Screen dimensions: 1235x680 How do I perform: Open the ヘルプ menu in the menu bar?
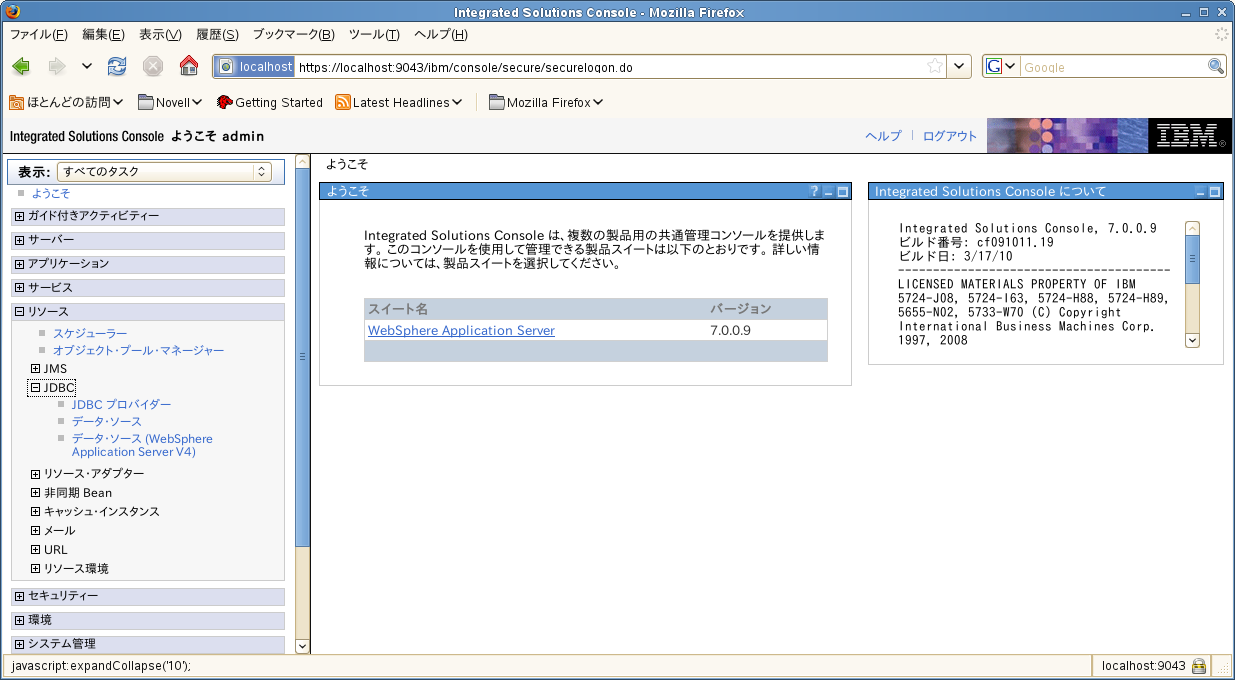pos(441,35)
